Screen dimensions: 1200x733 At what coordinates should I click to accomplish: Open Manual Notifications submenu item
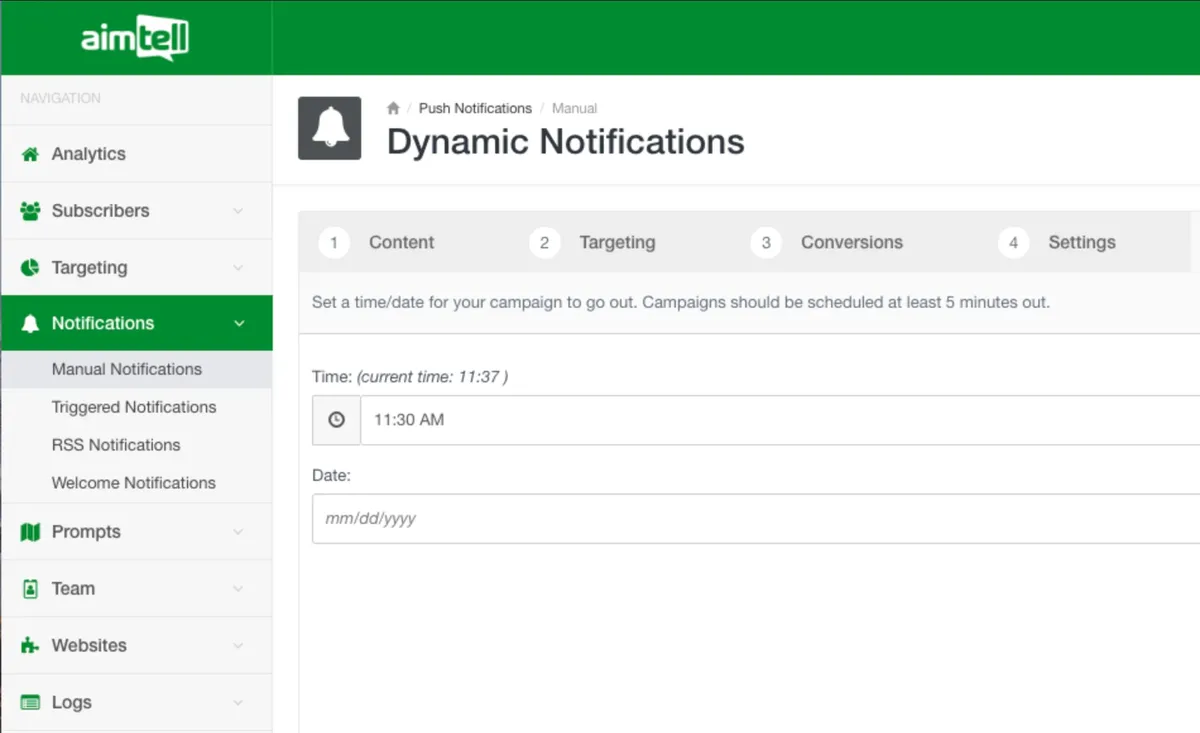136,369
